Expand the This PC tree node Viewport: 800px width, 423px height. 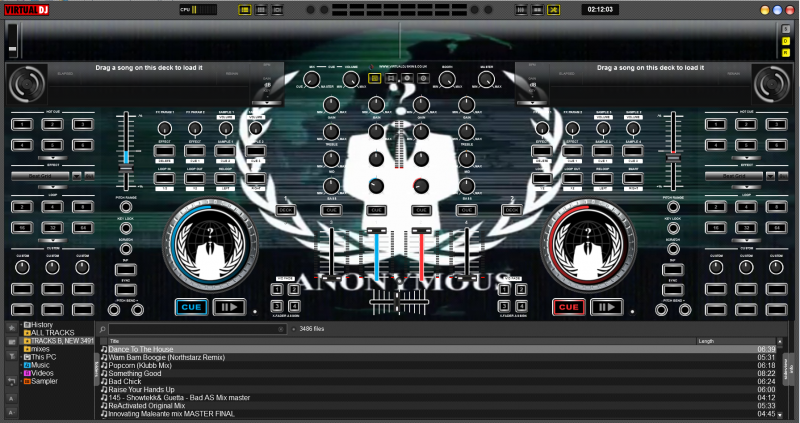pyautogui.click(x=21, y=357)
